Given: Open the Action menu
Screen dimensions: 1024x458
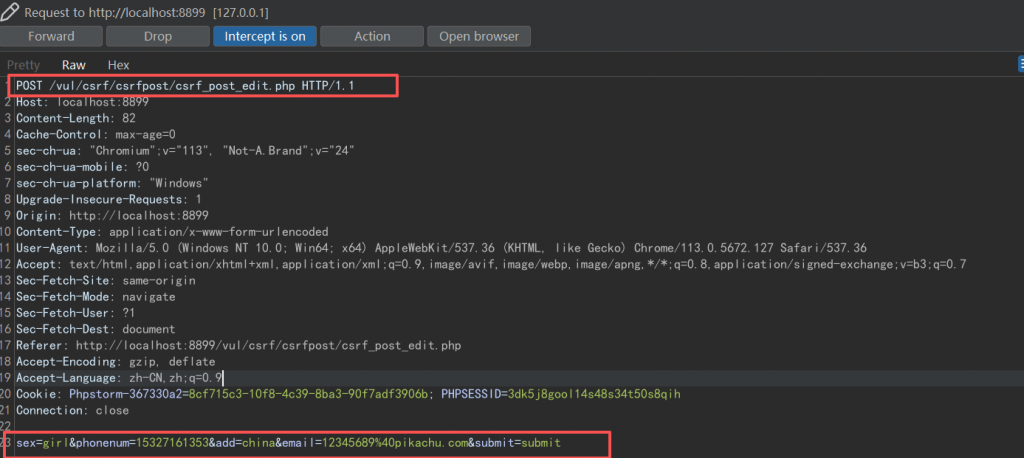Looking at the screenshot, I should (x=372, y=36).
